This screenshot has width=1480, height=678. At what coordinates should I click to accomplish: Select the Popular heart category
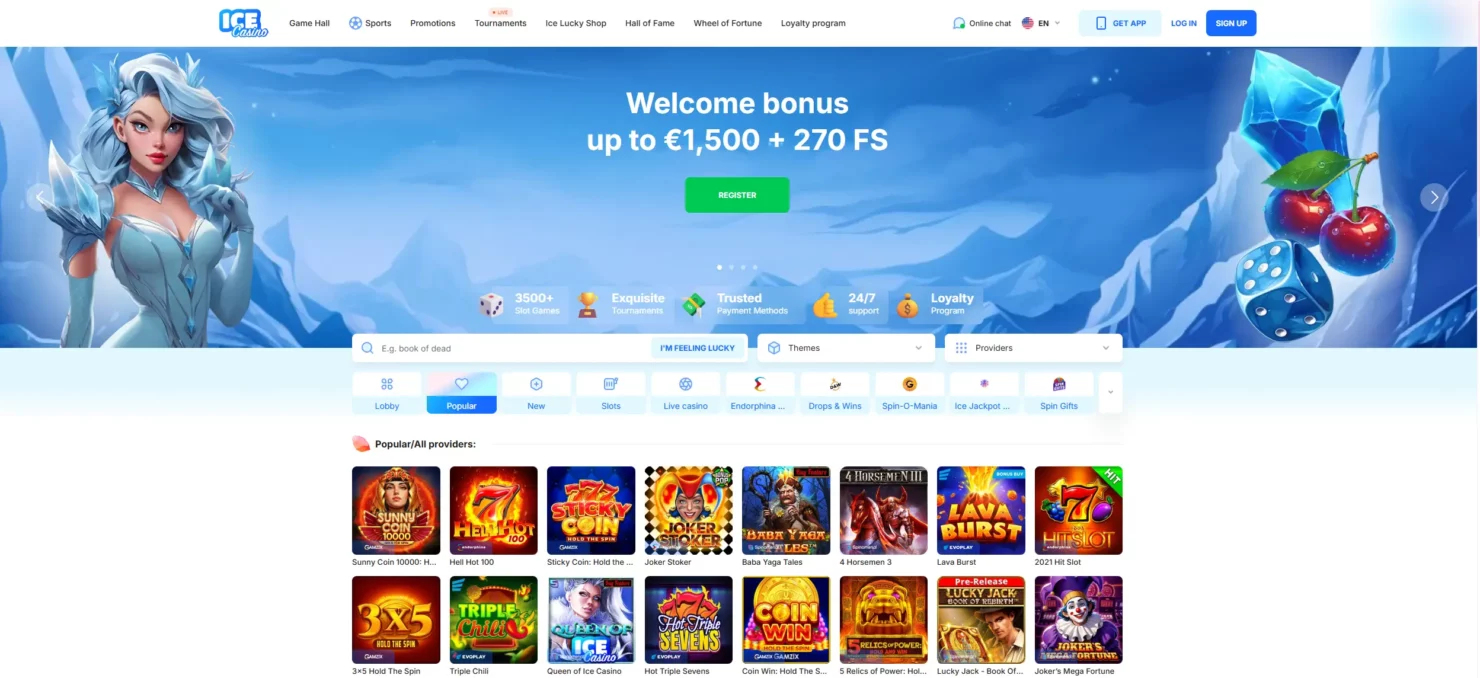(x=461, y=393)
